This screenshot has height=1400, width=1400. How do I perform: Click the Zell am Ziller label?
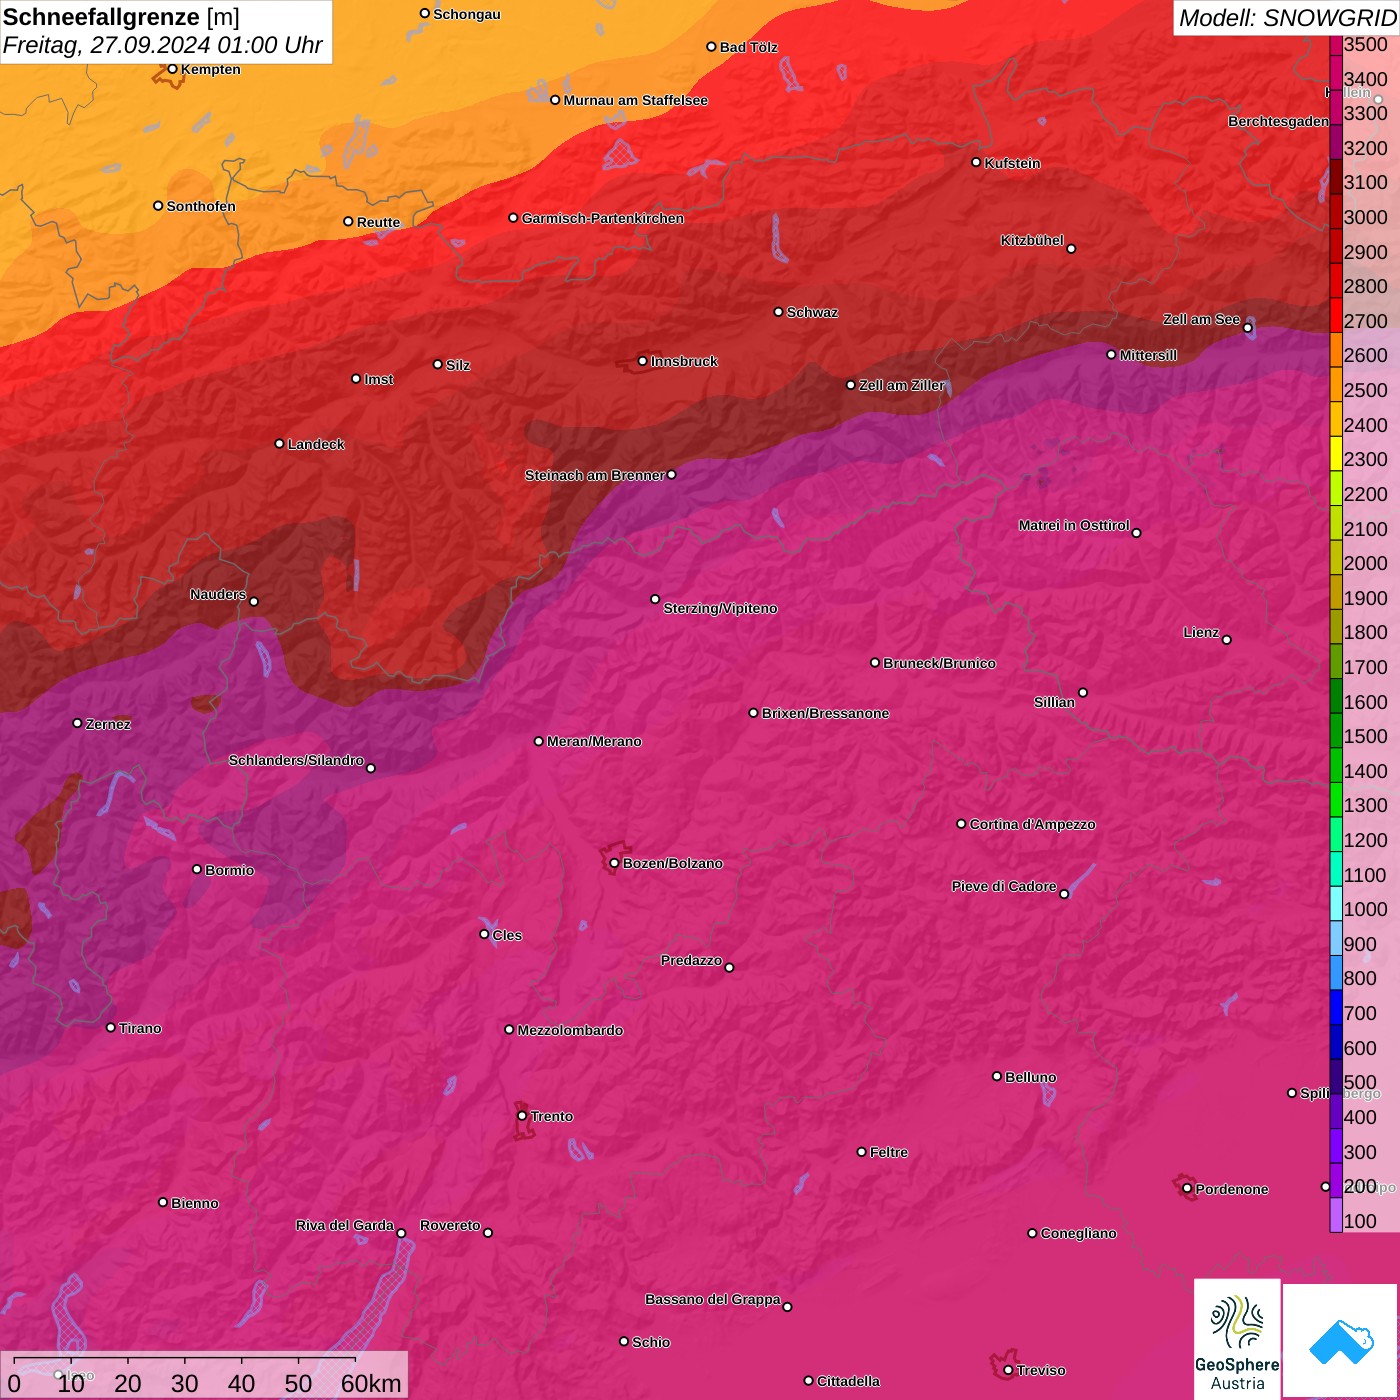[x=901, y=385]
